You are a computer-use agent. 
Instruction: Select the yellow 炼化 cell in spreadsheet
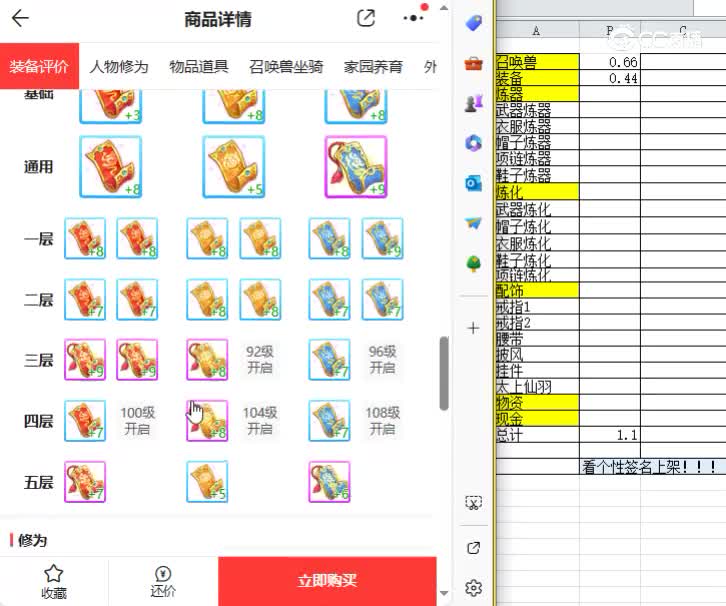click(x=537, y=192)
